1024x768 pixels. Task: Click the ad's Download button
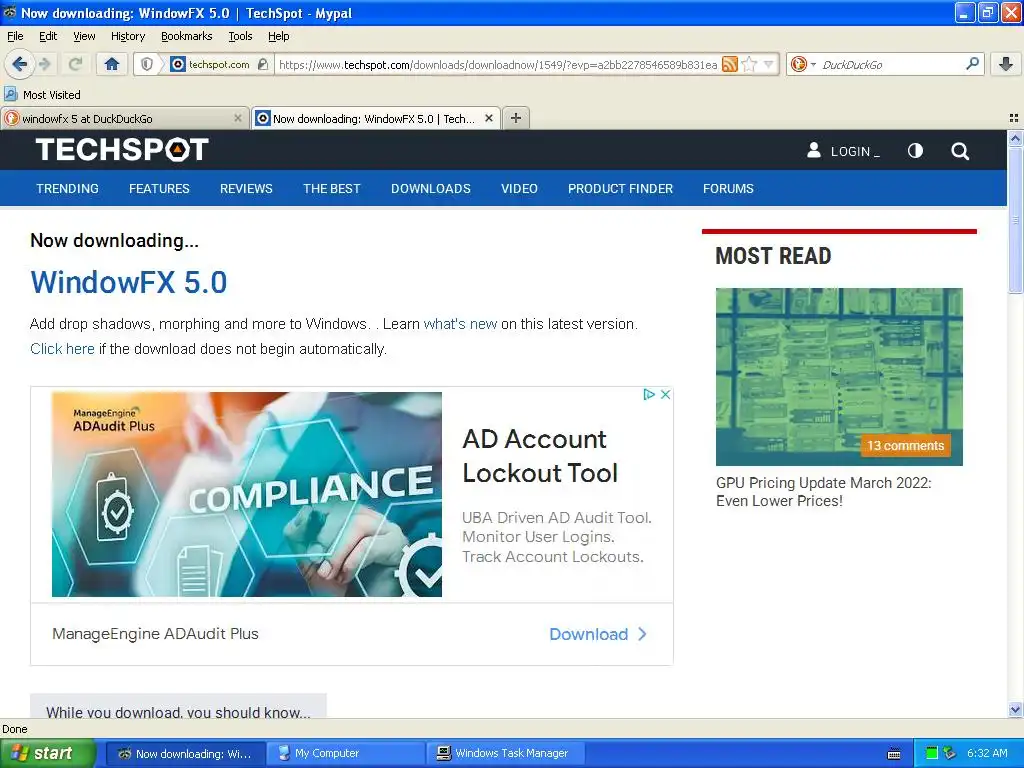598,634
